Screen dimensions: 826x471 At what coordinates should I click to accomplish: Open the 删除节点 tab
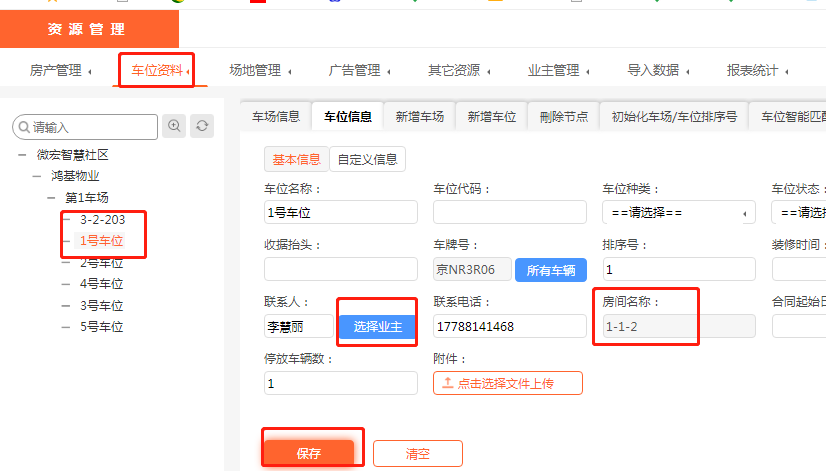coord(563,117)
